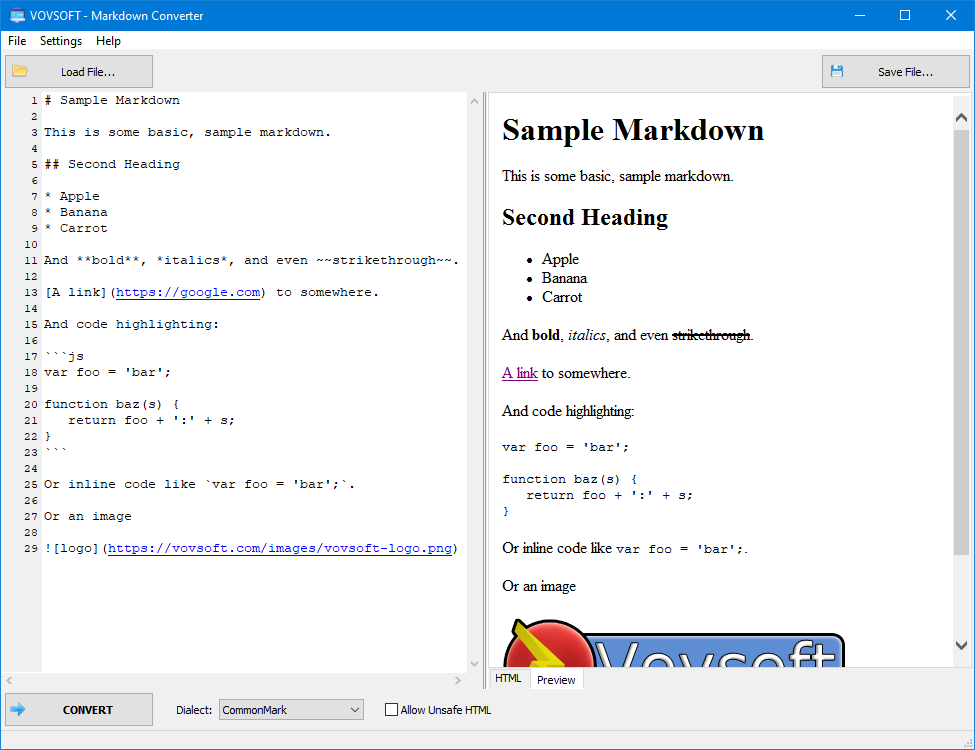Click 'Sample Markdown' heading in preview
The width and height of the screenshot is (975, 750).
point(633,131)
